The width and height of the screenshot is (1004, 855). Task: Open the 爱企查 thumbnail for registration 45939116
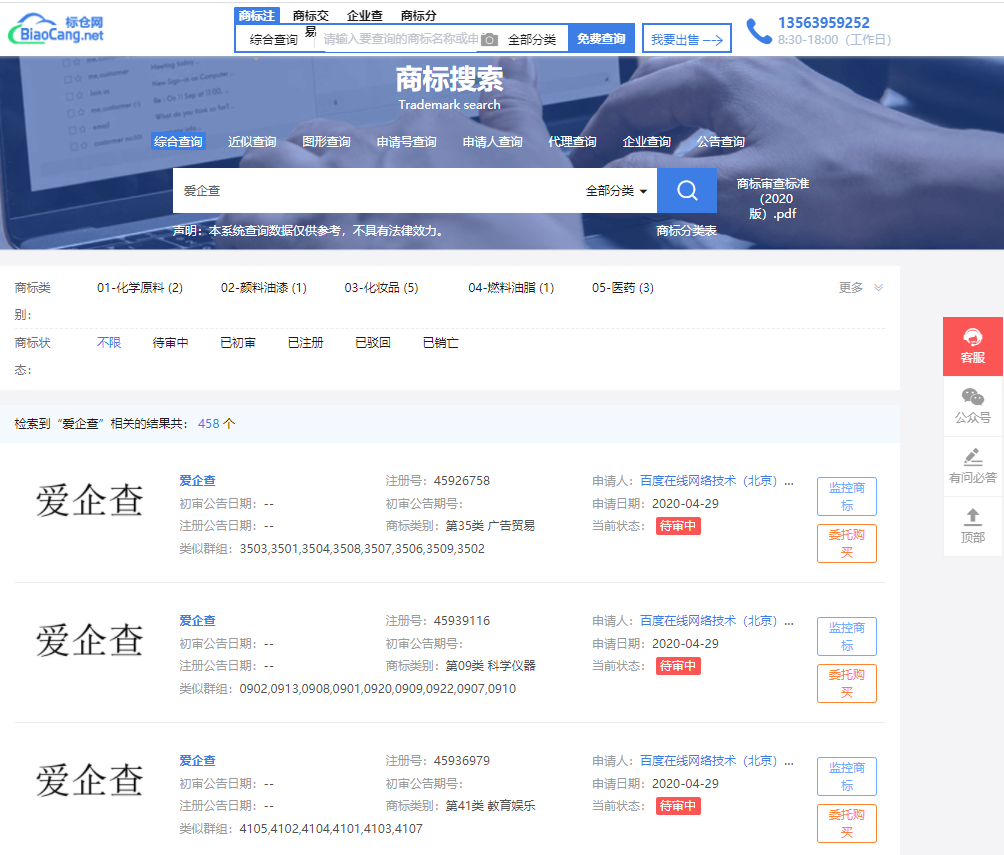(x=90, y=640)
